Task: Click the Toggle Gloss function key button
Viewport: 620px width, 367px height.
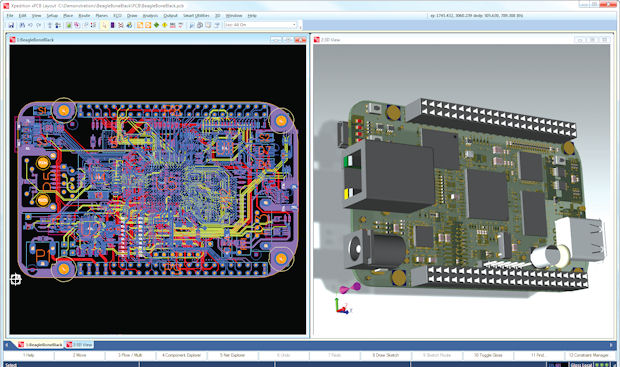Action: tap(488, 355)
